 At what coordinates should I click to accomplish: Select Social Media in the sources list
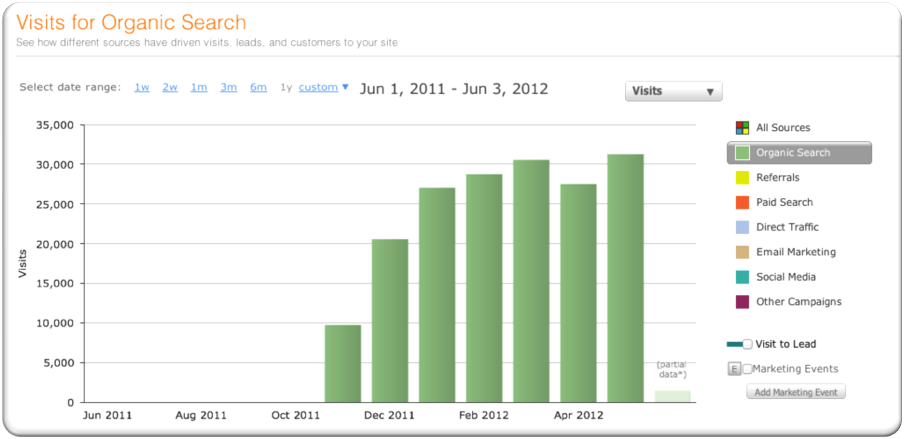785,277
